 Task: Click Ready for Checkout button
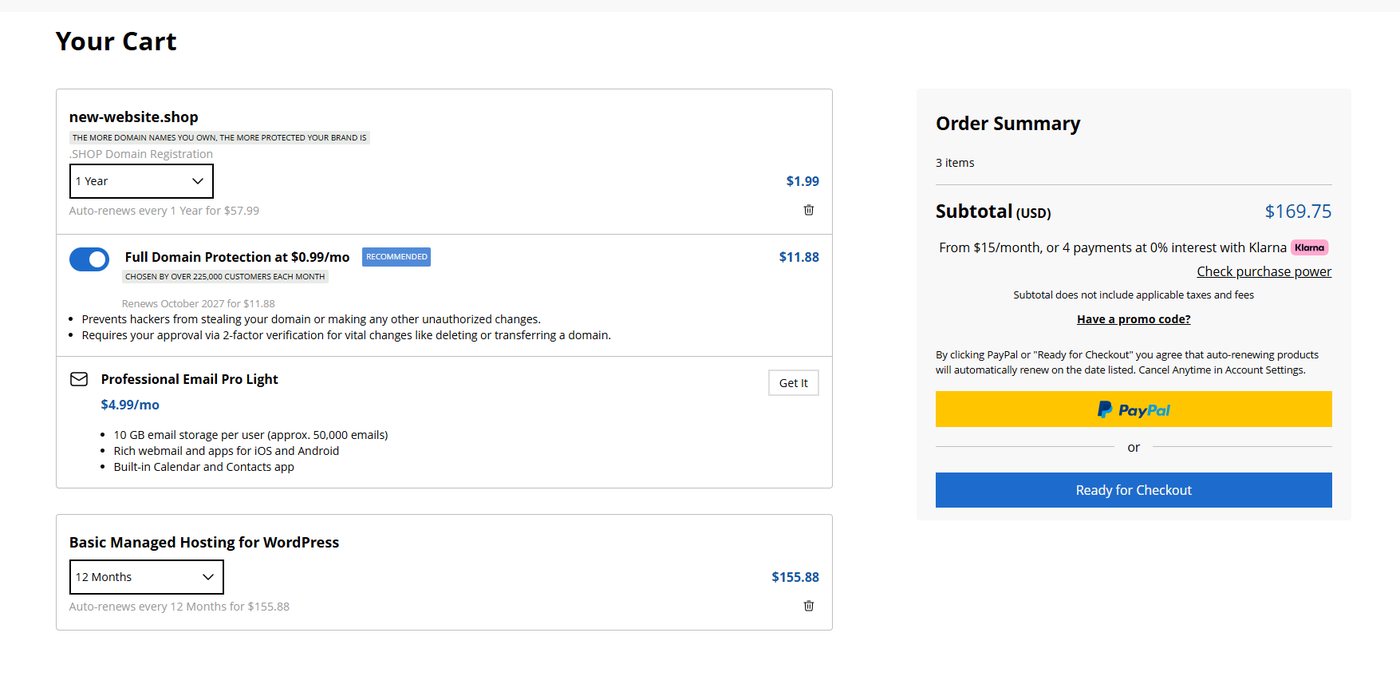(x=1133, y=490)
